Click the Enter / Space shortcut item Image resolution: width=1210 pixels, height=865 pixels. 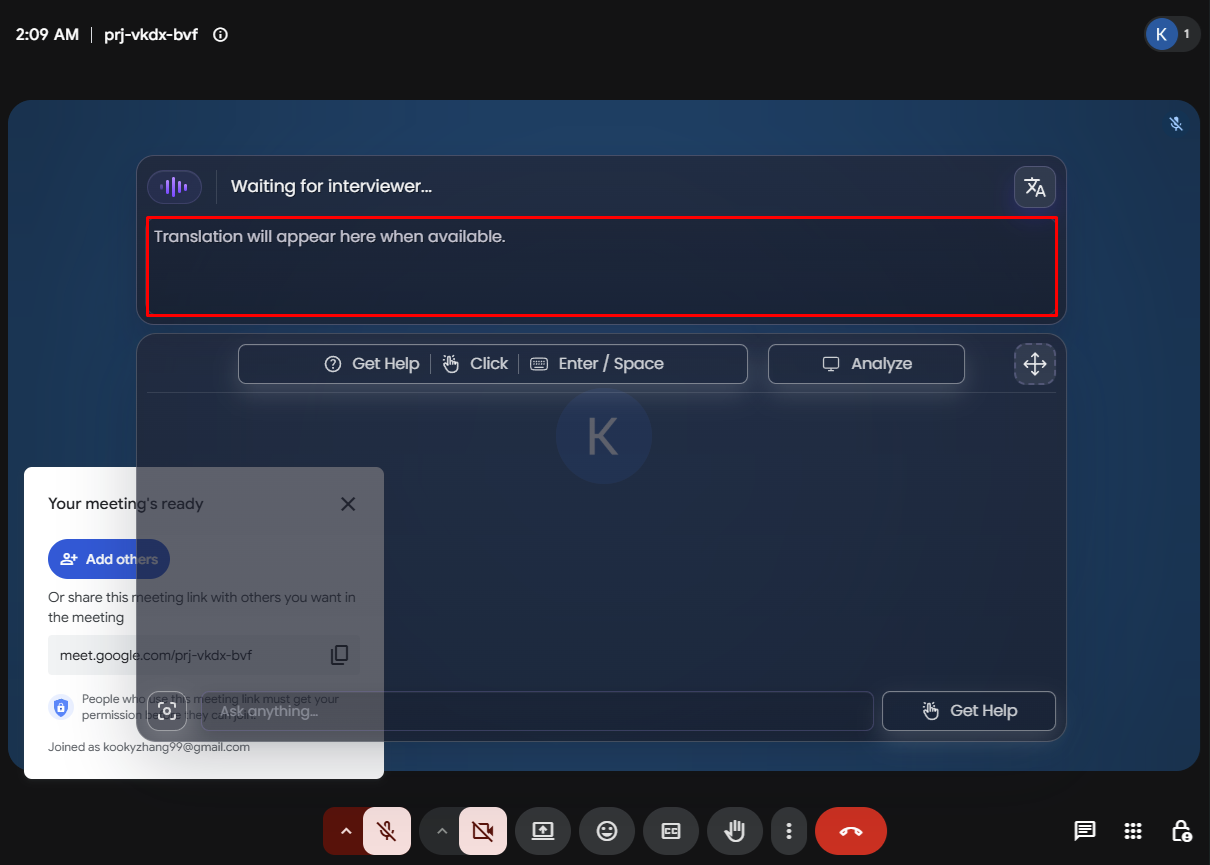point(597,364)
